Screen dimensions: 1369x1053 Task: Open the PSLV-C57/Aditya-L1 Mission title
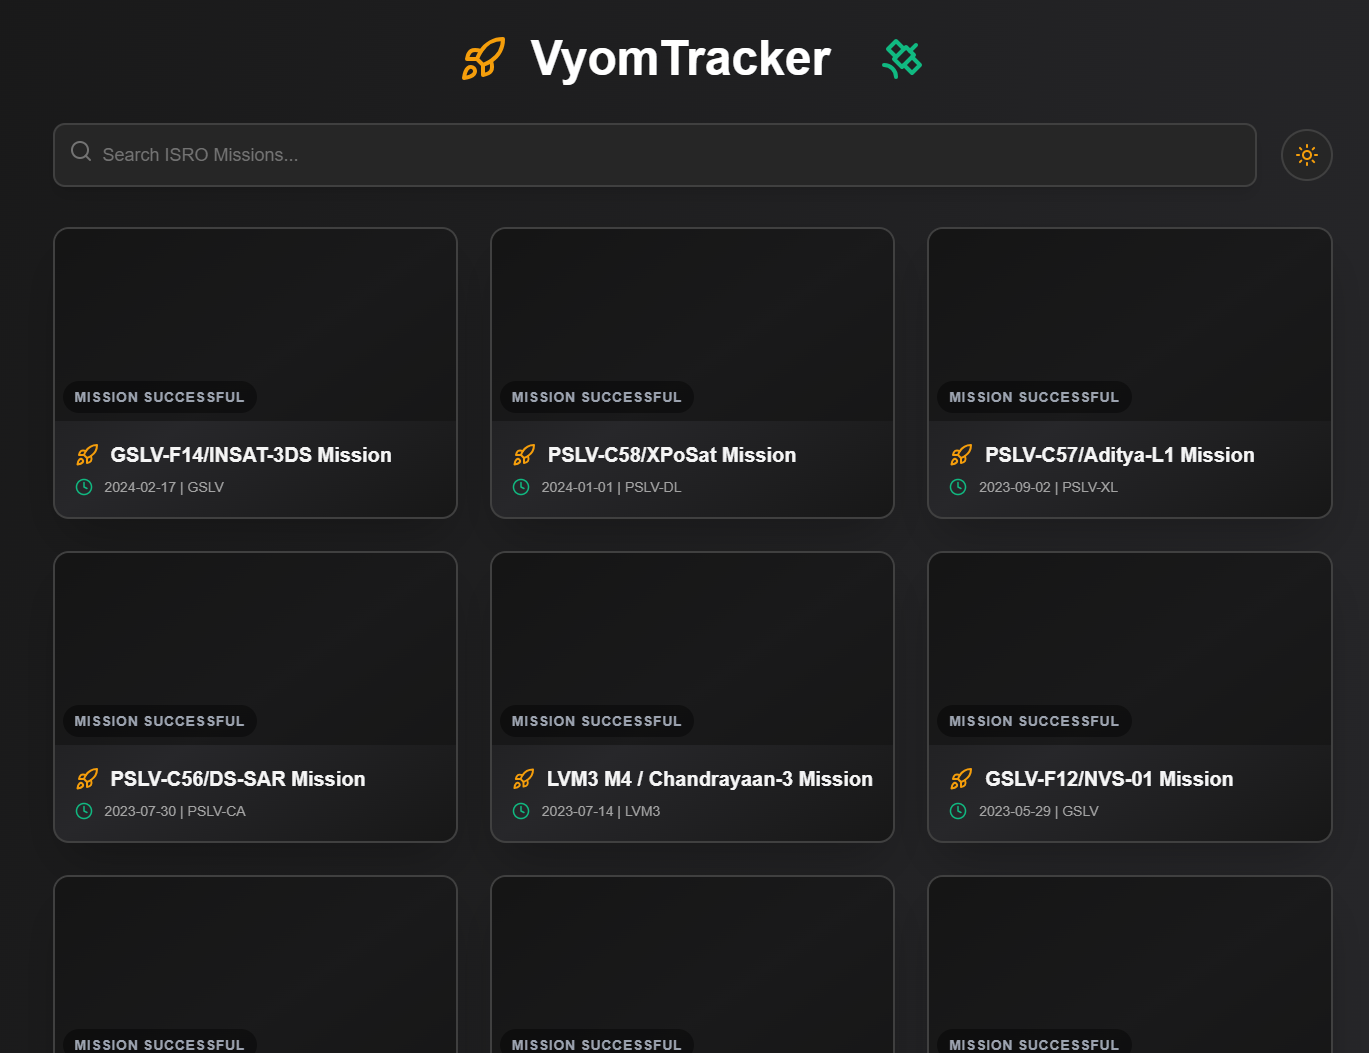click(x=1120, y=455)
